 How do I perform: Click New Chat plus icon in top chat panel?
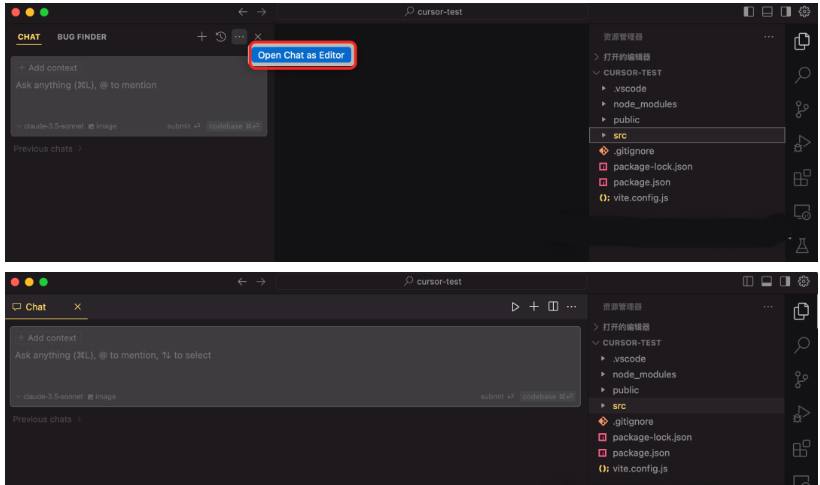(x=201, y=37)
